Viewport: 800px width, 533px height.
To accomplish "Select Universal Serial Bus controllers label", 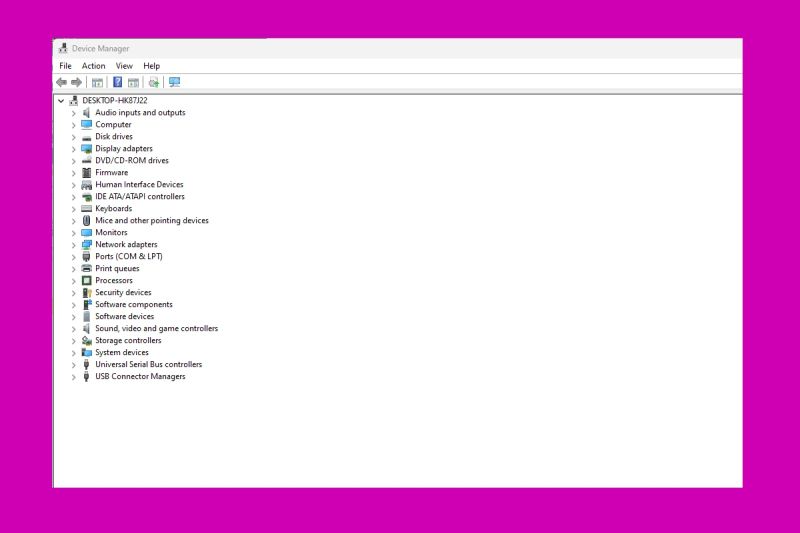I will 148,364.
